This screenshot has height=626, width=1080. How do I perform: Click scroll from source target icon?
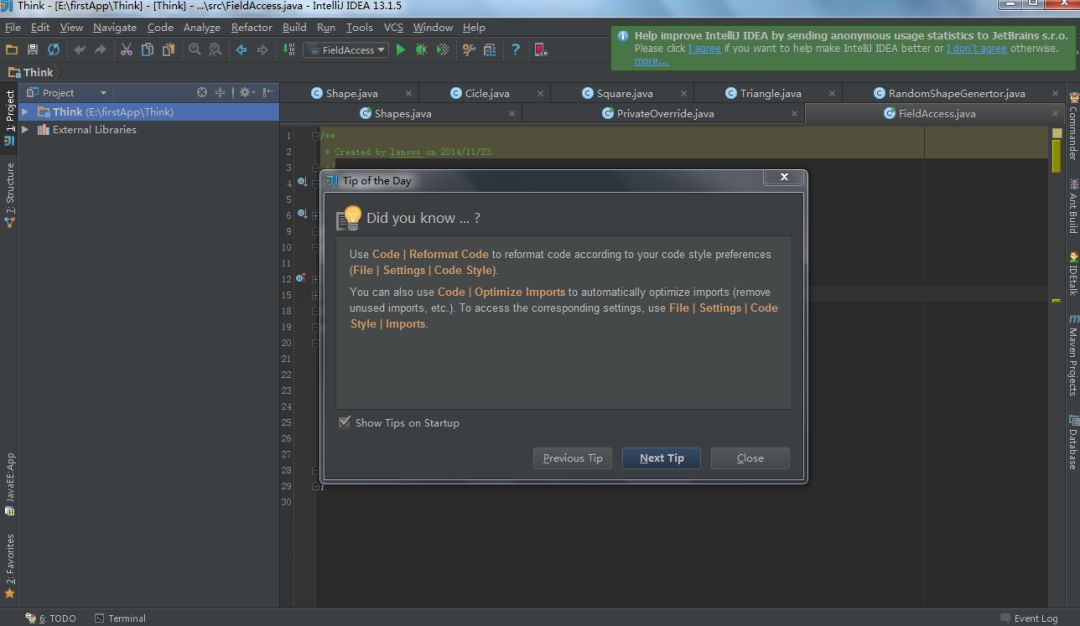coord(202,92)
